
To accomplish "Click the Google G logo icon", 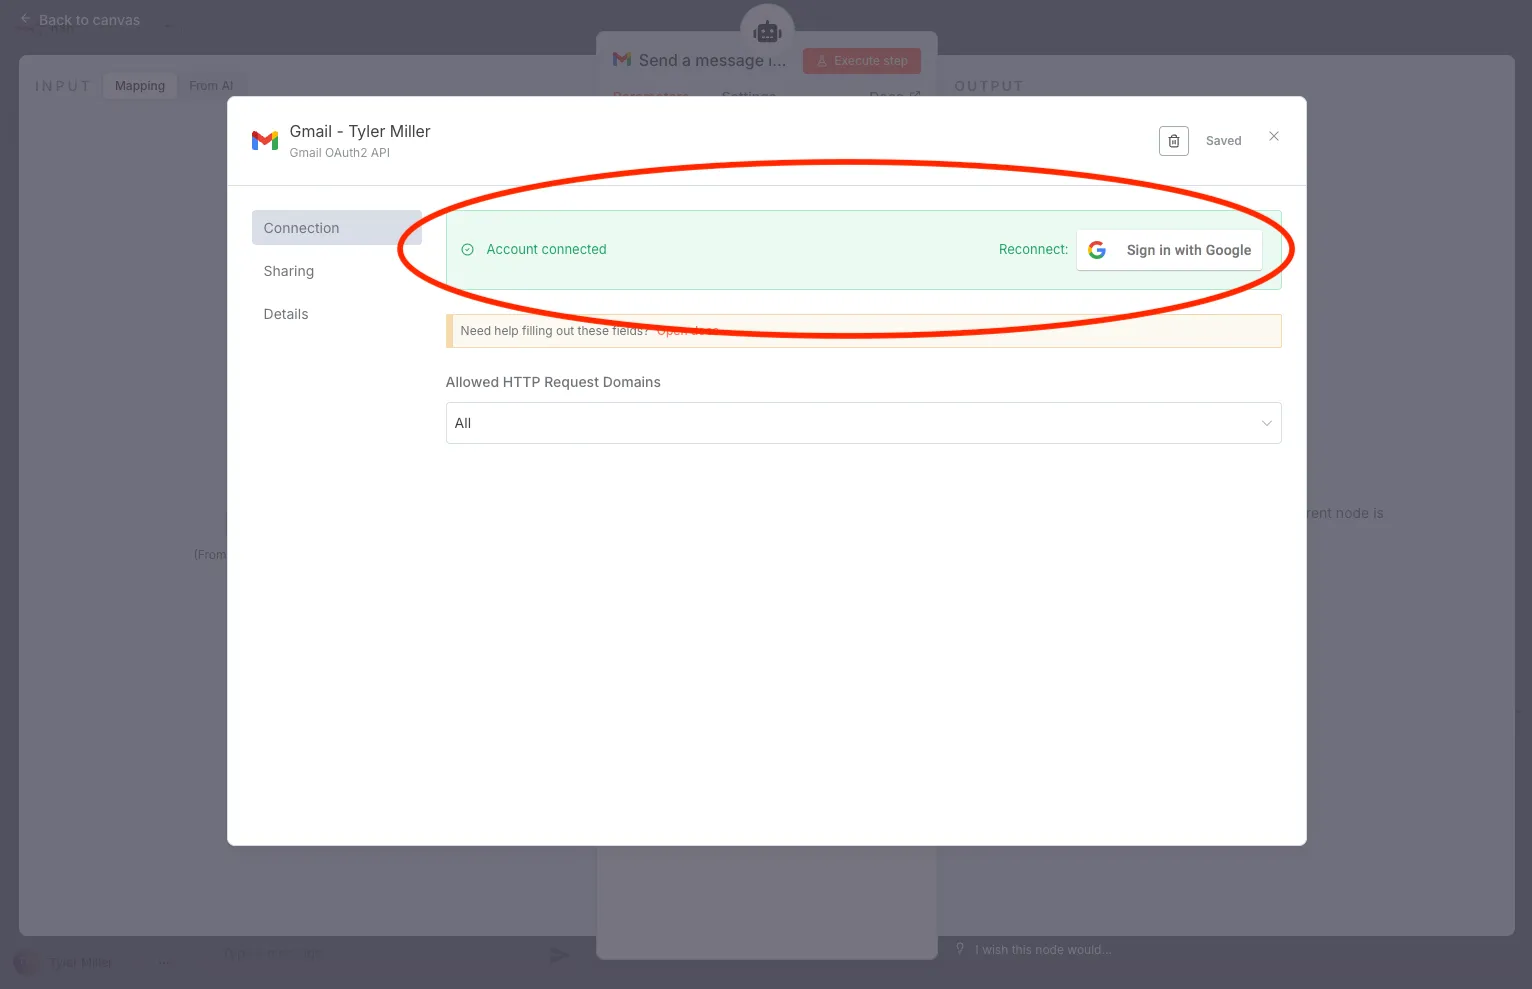I will pyautogui.click(x=1097, y=250).
